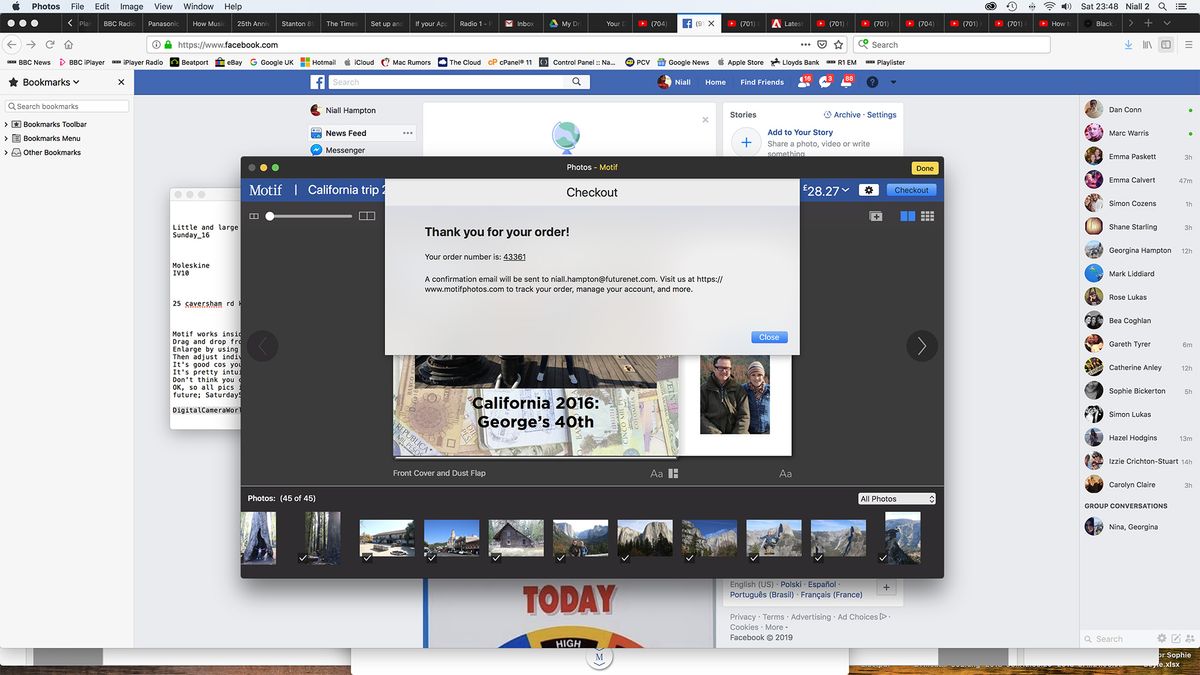The image size is (1200, 675).
Task: Click the Close button in Checkout dialog
Action: [x=769, y=337]
